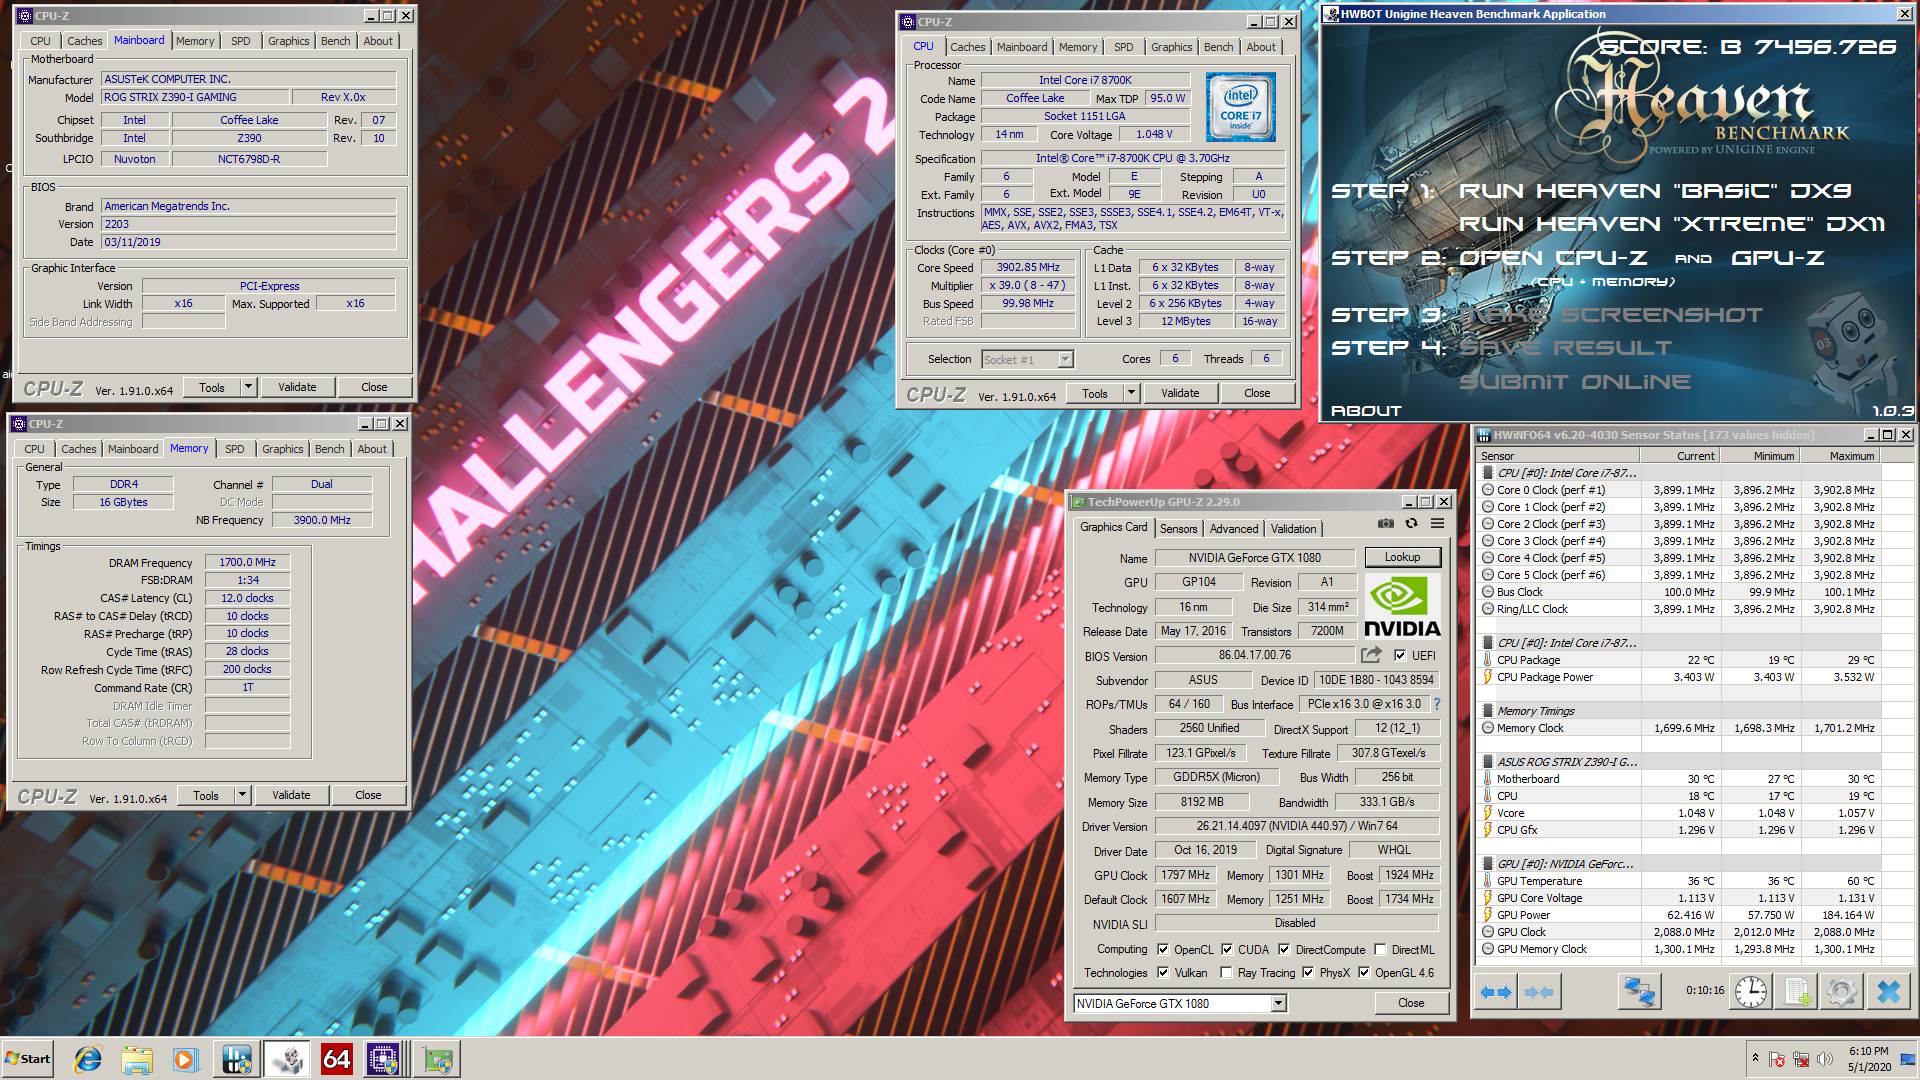
Task: Click HWiNFO collapse columns arrows button
Action: 1539,992
